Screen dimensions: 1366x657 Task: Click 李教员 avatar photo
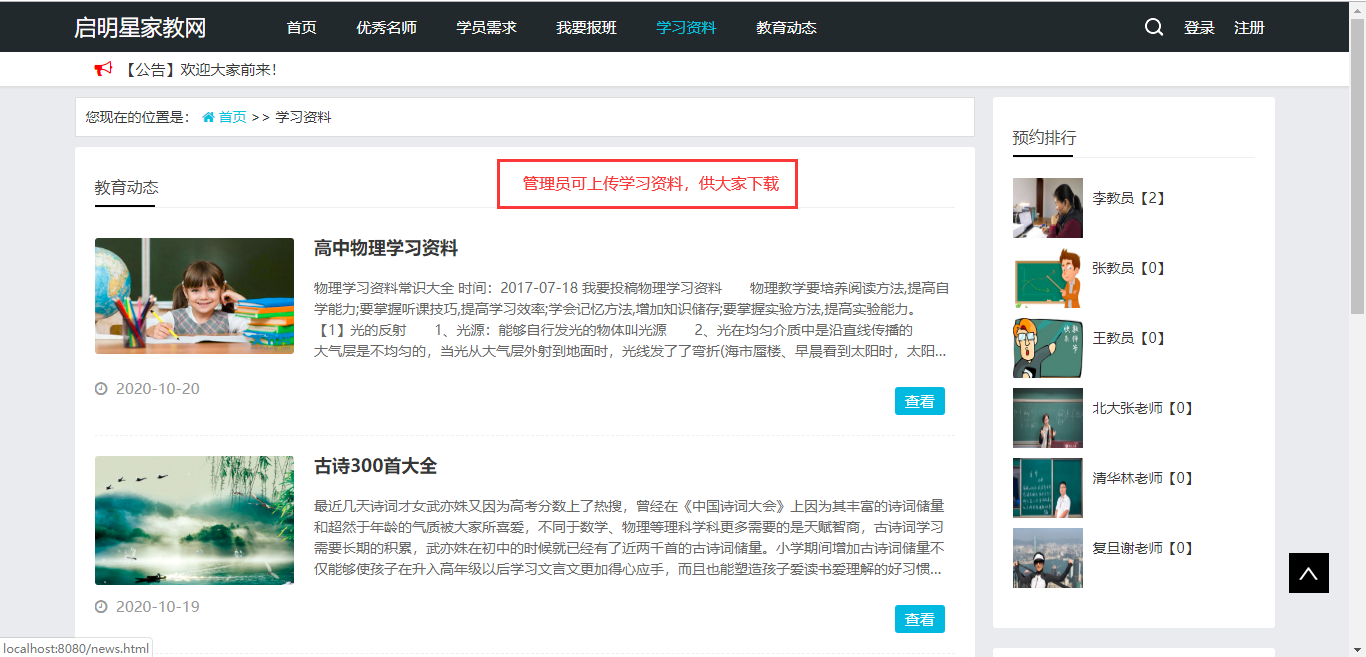[1048, 208]
